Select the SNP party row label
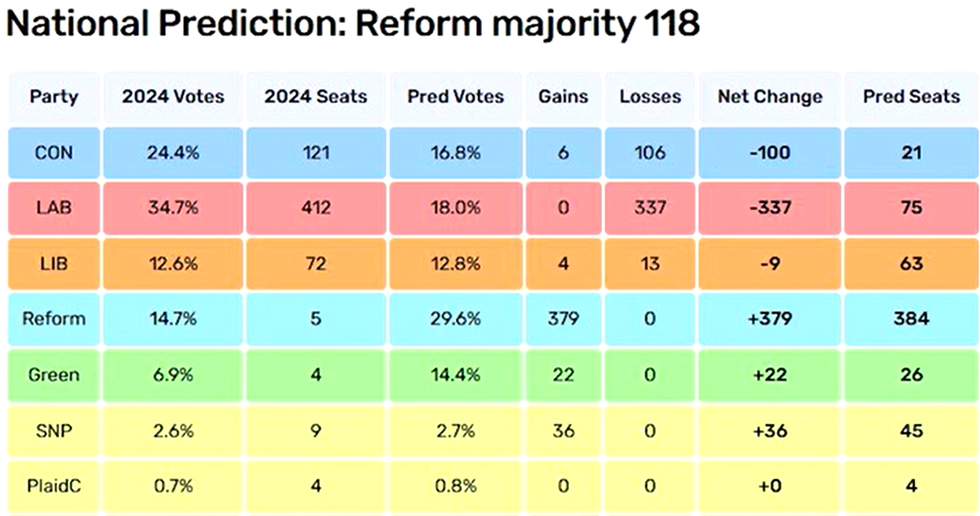The image size is (980, 516). 54,431
